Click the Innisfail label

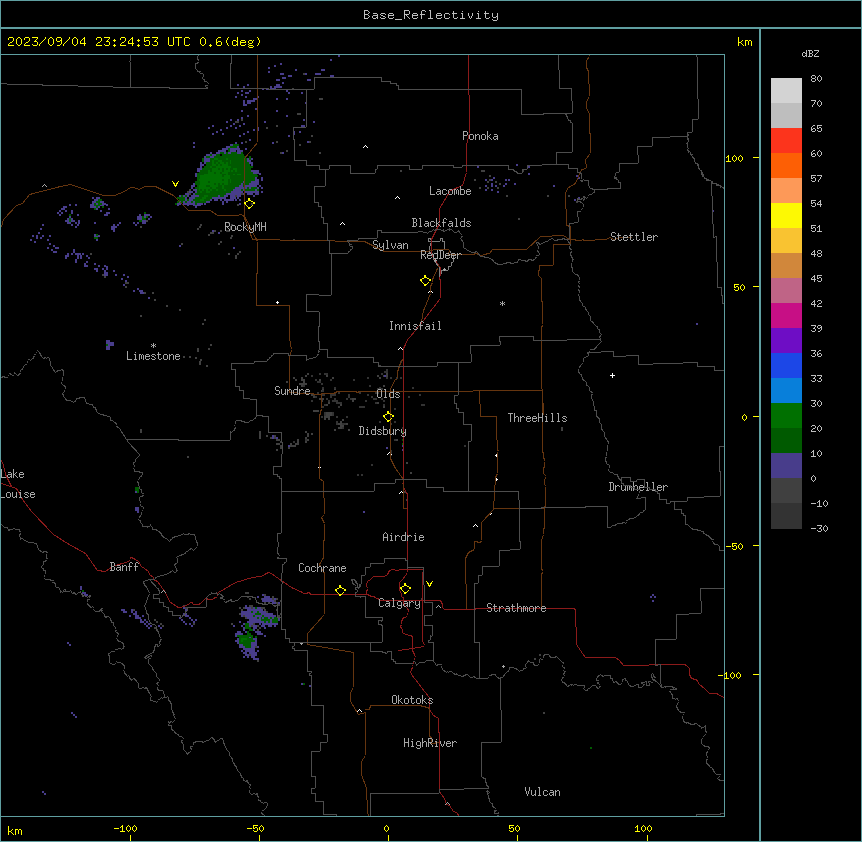[x=415, y=326]
